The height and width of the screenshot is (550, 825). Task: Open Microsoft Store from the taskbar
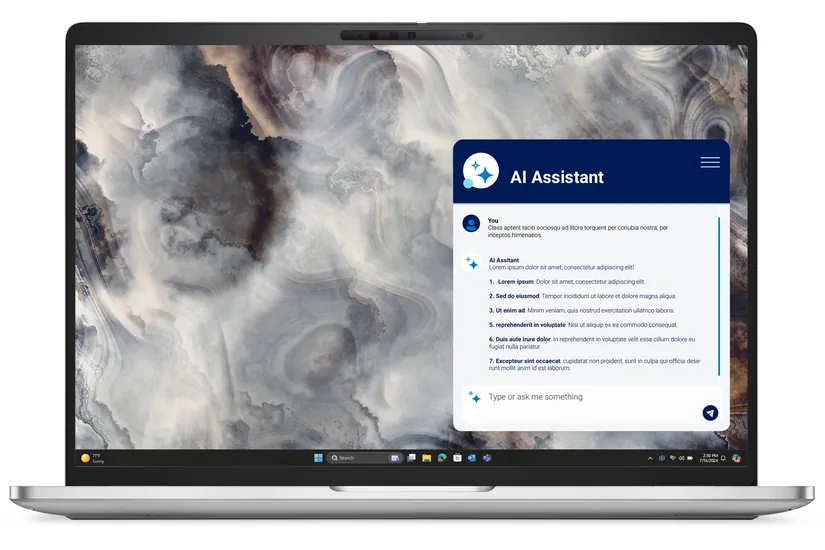click(x=457, y=458)
